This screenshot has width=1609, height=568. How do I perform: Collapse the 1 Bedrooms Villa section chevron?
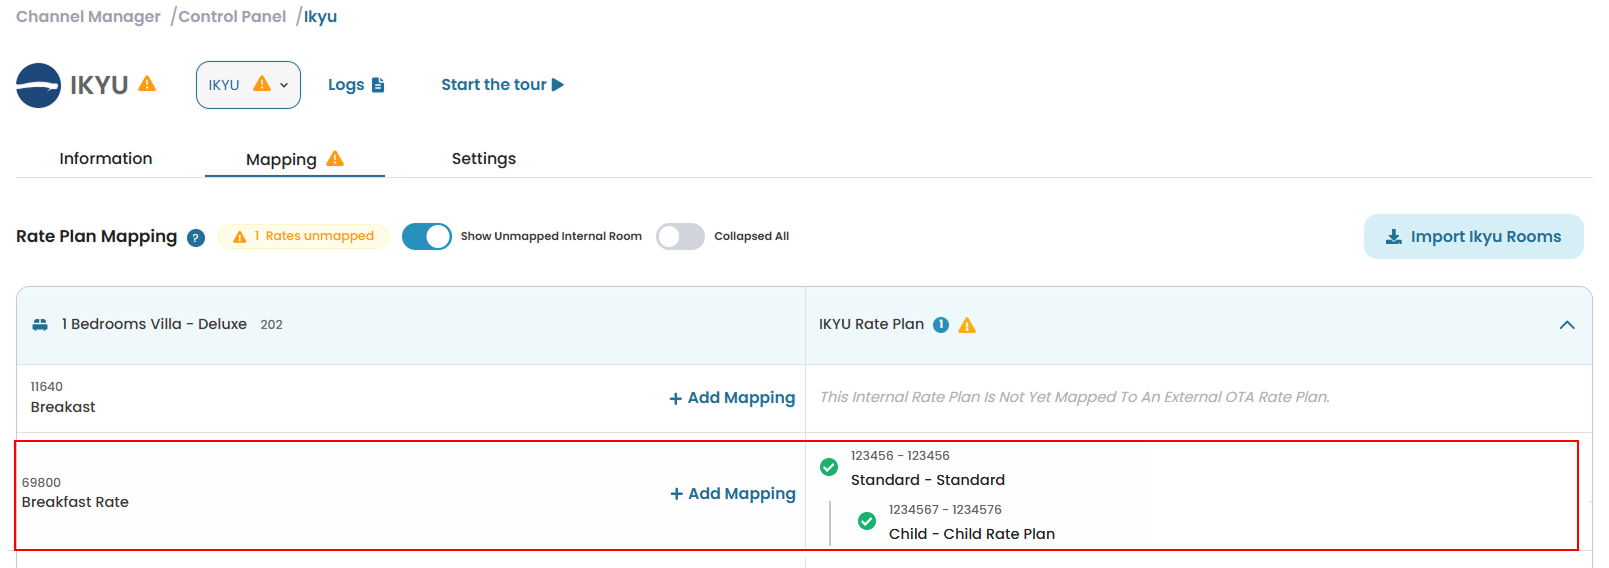coord(1567,325)
